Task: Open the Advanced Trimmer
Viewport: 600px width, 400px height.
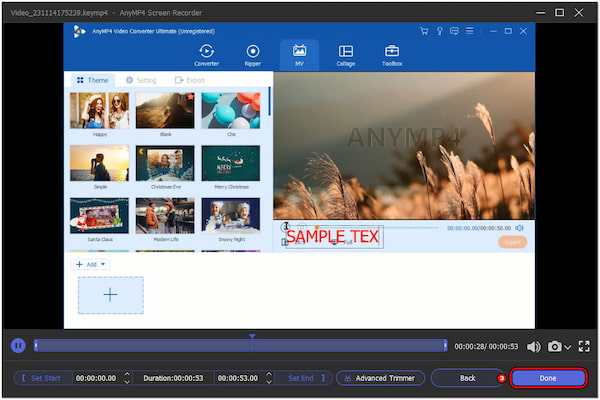Action: [x=380, y=378]
